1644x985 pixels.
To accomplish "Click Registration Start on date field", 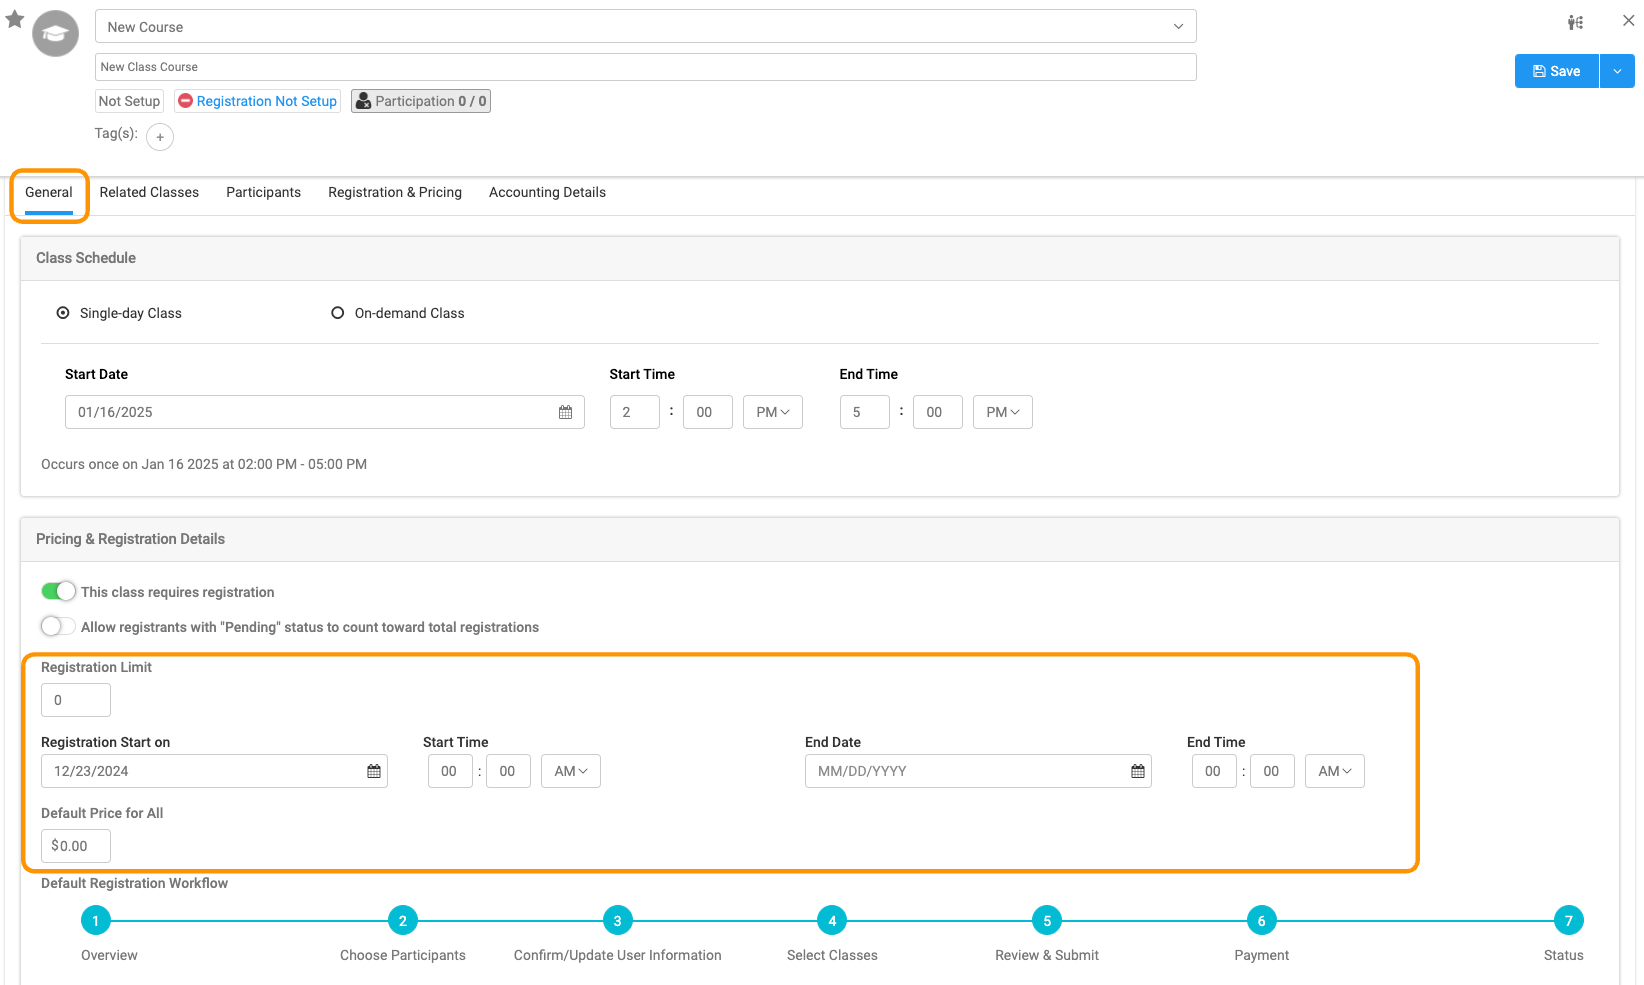I will pyautogui.click(x=214, y=771).
